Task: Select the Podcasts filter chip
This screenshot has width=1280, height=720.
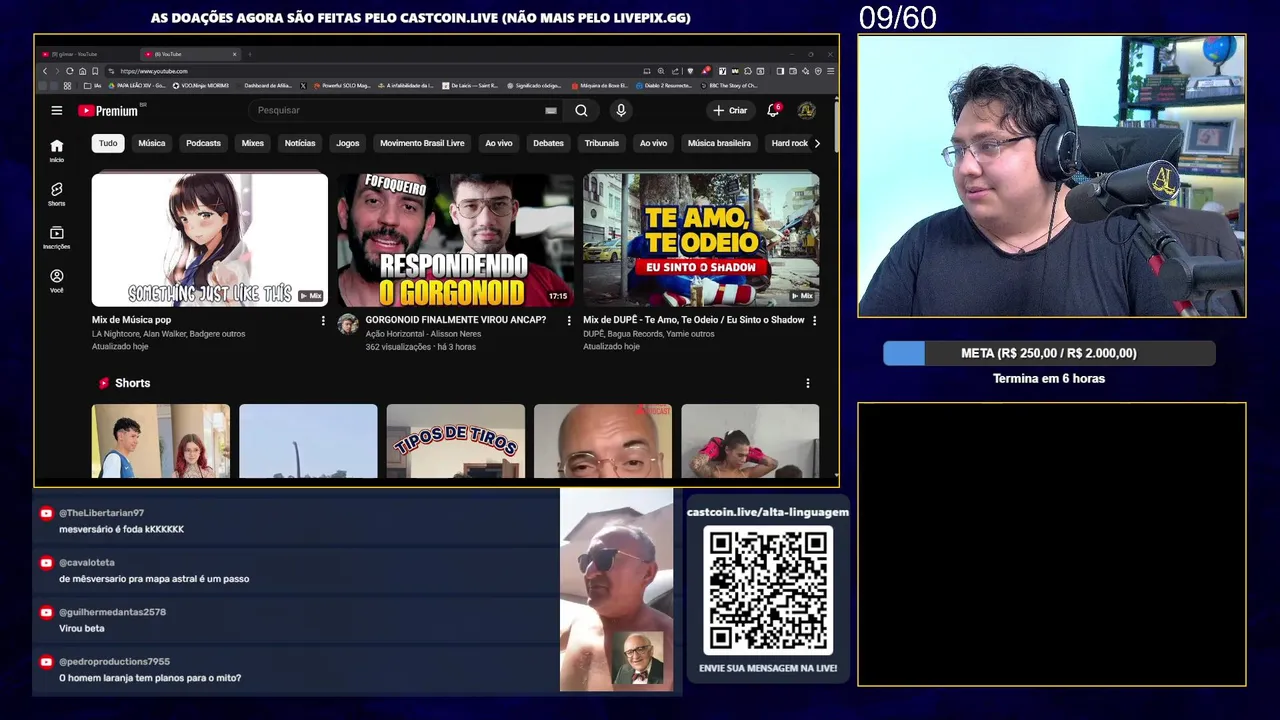Action: coord(203,143)
